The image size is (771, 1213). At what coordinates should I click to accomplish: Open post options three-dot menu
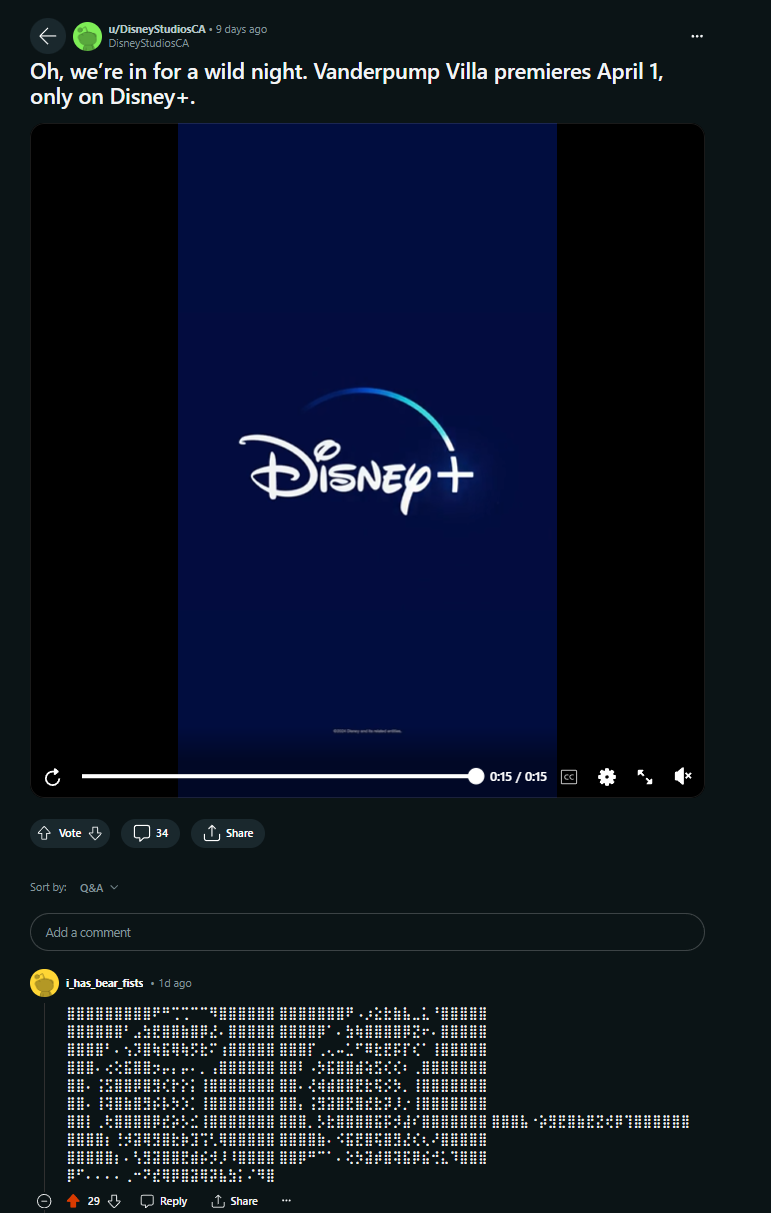click(x=697, y=36)
